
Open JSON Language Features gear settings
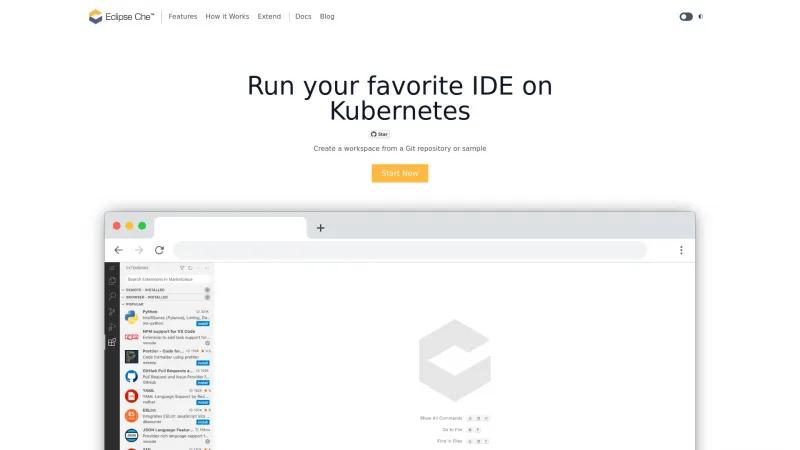point(207,442)
